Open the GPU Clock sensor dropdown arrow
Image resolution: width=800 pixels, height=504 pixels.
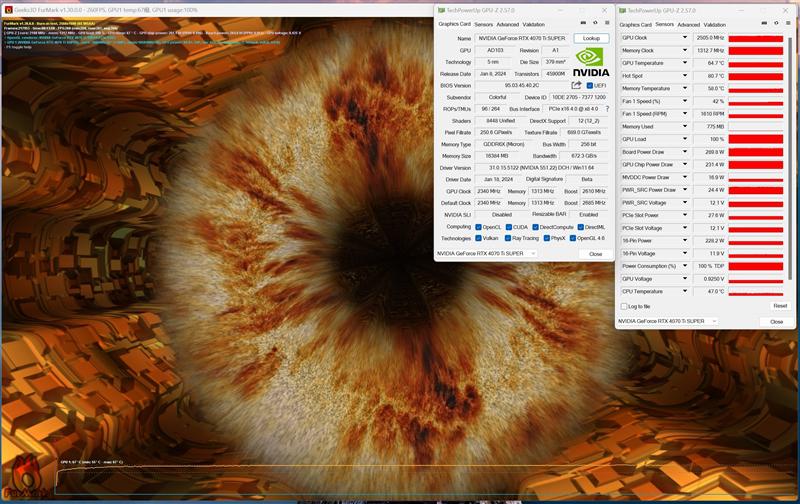[x=685, y=38]
